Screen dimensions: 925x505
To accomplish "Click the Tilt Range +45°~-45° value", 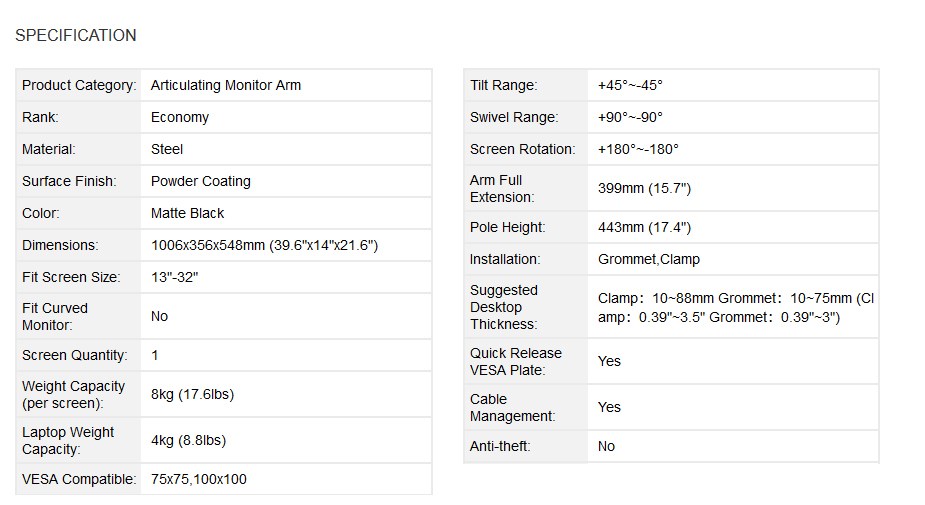I will [630, 85].
